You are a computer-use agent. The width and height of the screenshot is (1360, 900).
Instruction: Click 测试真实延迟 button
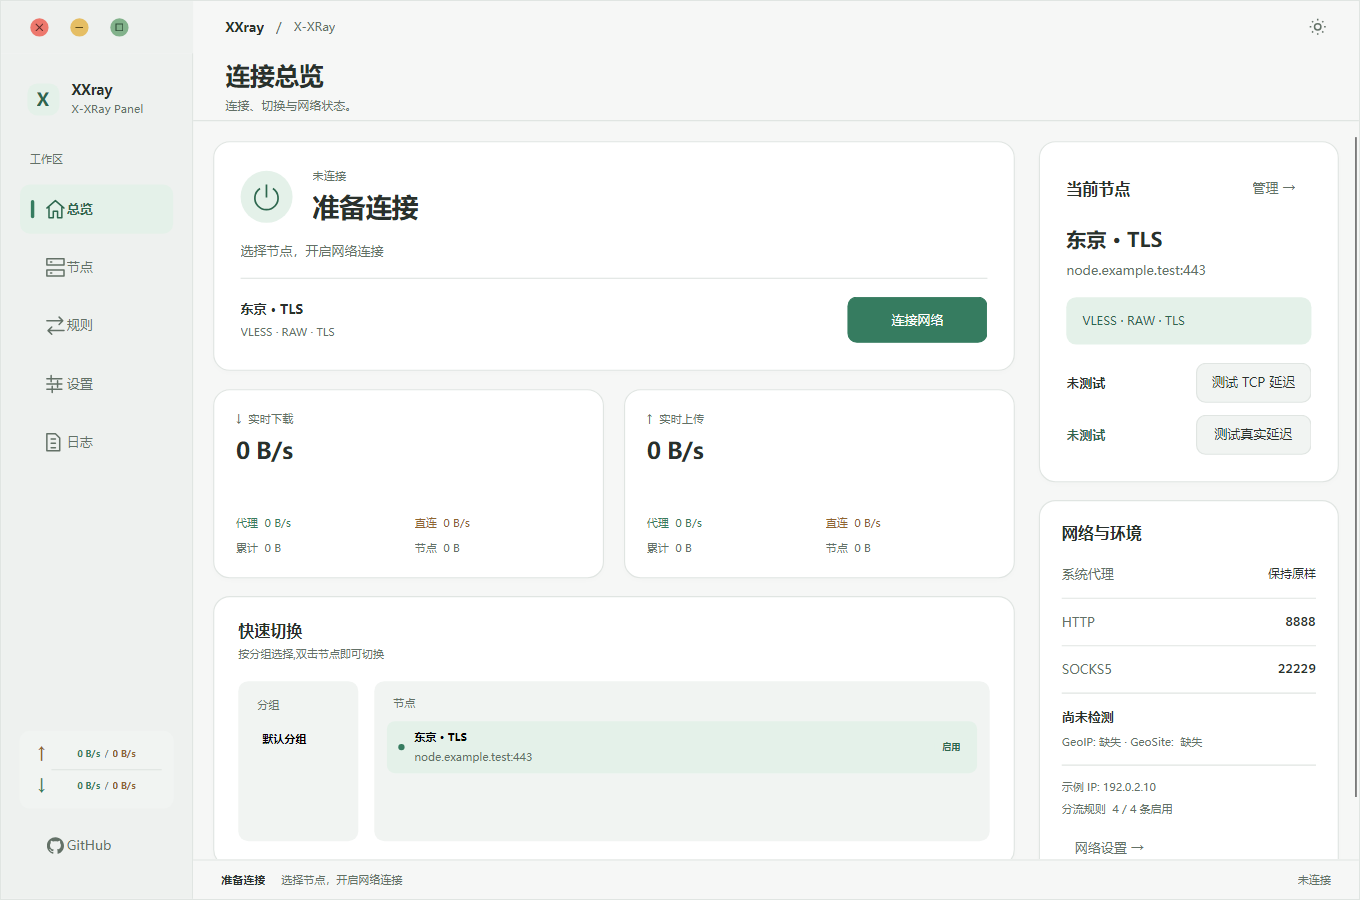(x=1253, y=435)
